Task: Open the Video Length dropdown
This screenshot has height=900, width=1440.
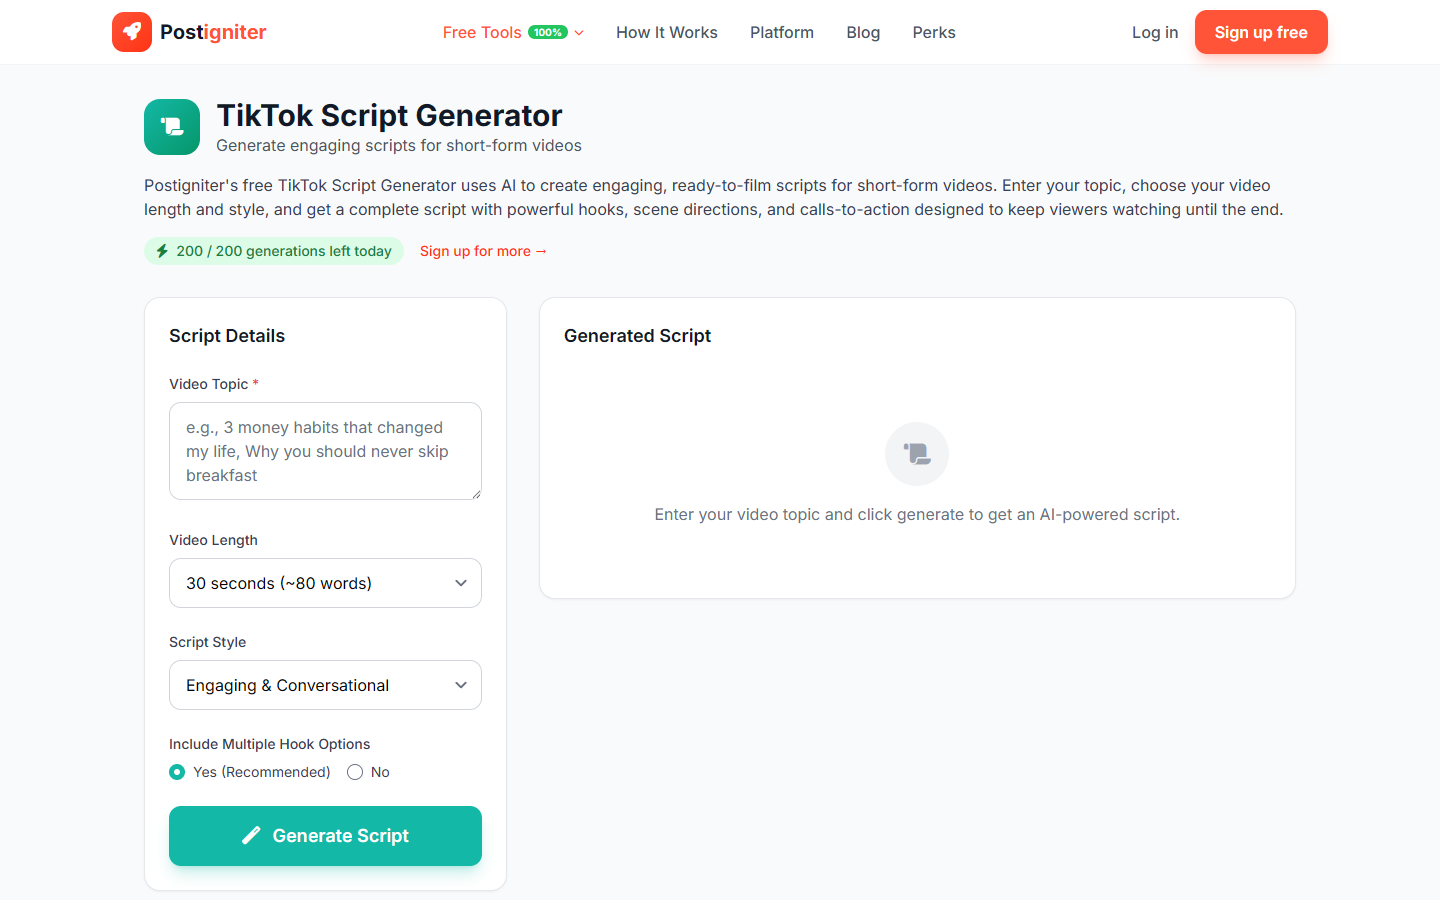Action: (325, 582)
